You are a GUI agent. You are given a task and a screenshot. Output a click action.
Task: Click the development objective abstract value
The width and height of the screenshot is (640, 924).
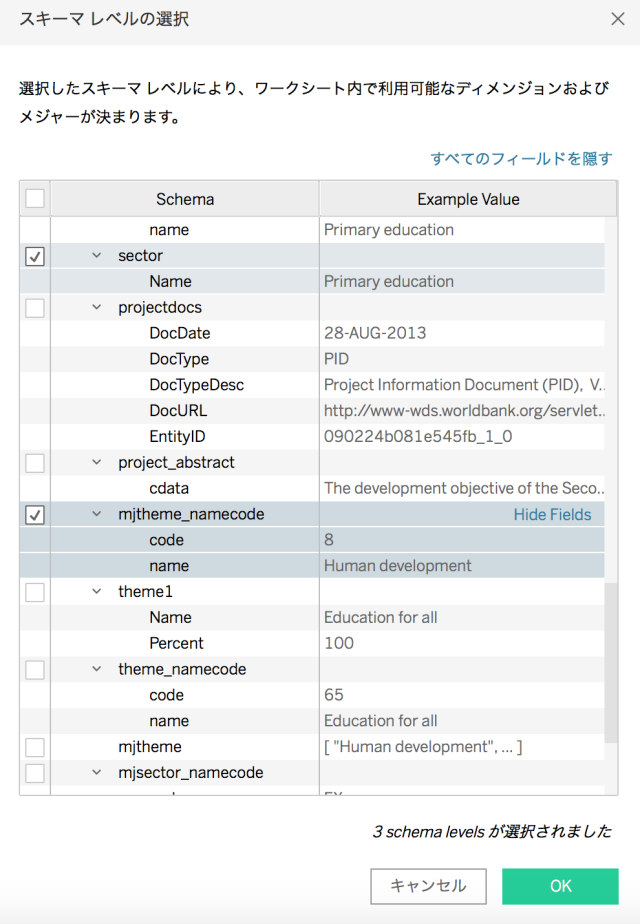point(464,489)
